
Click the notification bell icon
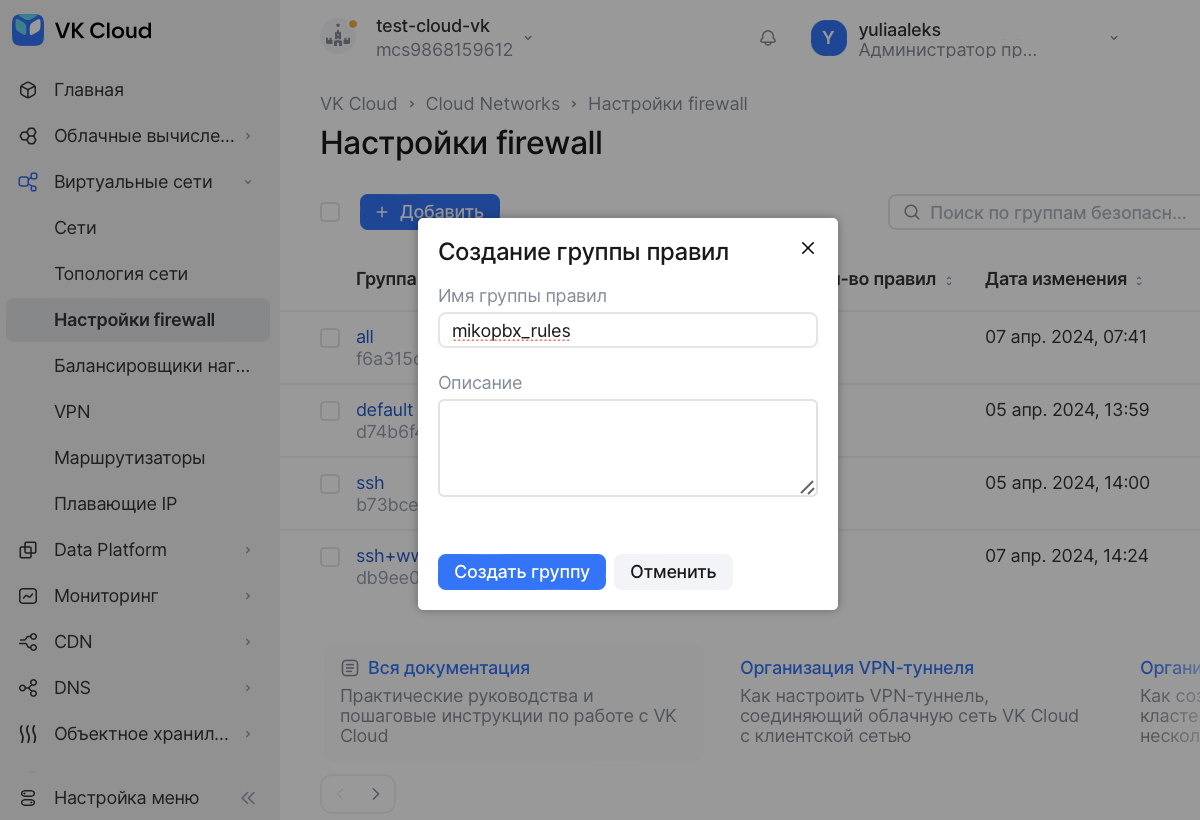click(x=768, y=38)
